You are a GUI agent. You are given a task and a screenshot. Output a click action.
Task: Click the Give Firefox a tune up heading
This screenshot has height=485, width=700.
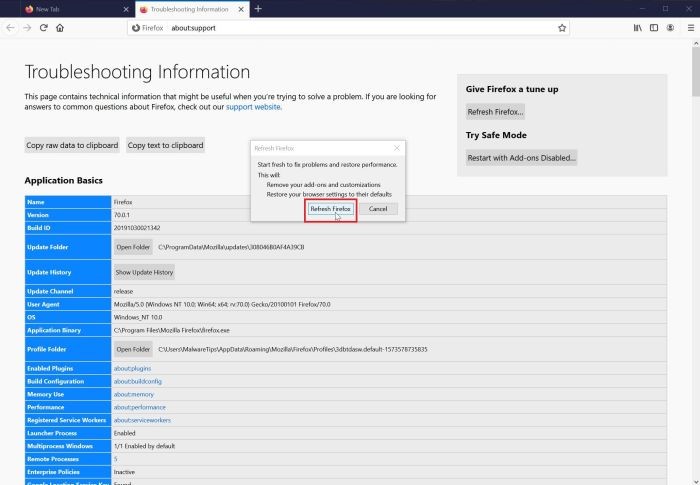point(512,89)
